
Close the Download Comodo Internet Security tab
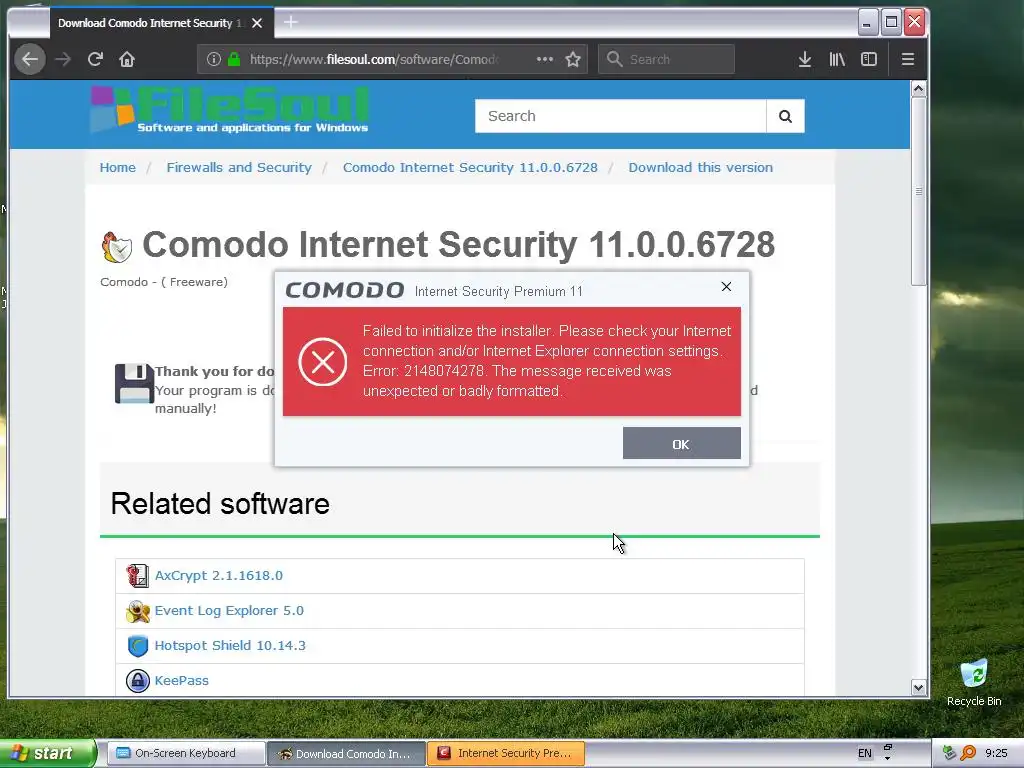pyautogui.click(x=257, y=23)
